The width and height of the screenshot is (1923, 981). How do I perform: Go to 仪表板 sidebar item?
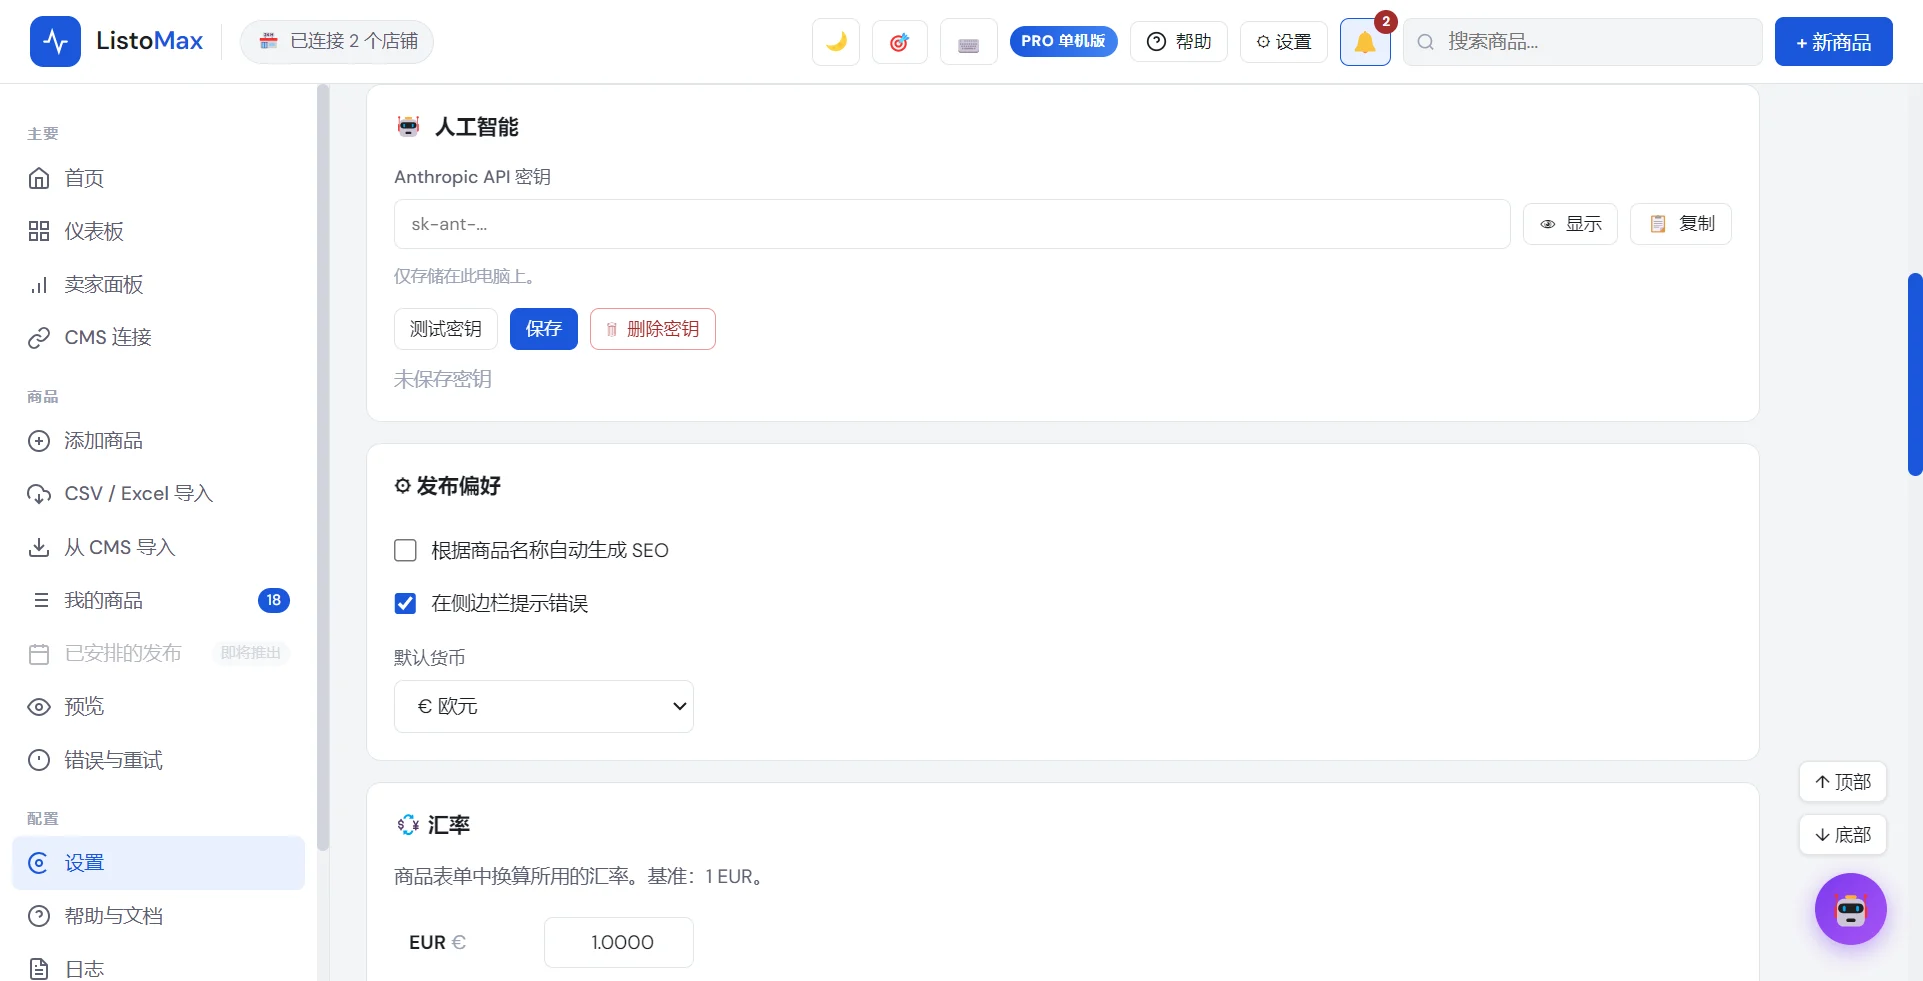(158, 231)
